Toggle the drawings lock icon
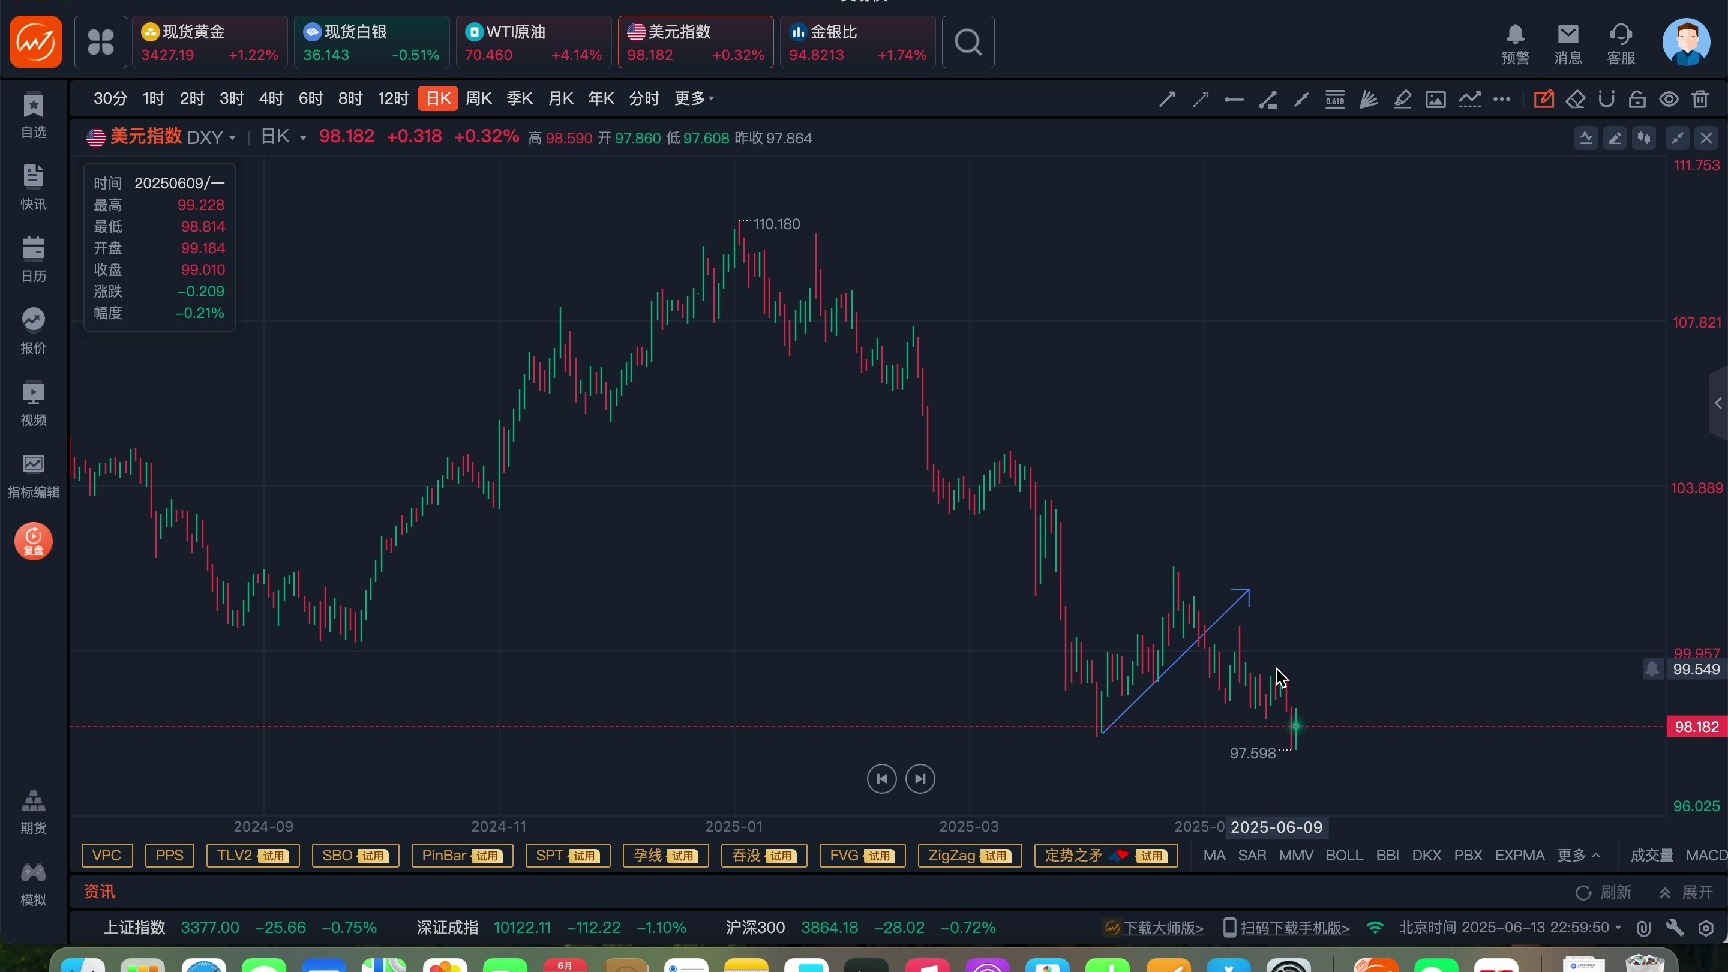 (x=1637, y=99)
